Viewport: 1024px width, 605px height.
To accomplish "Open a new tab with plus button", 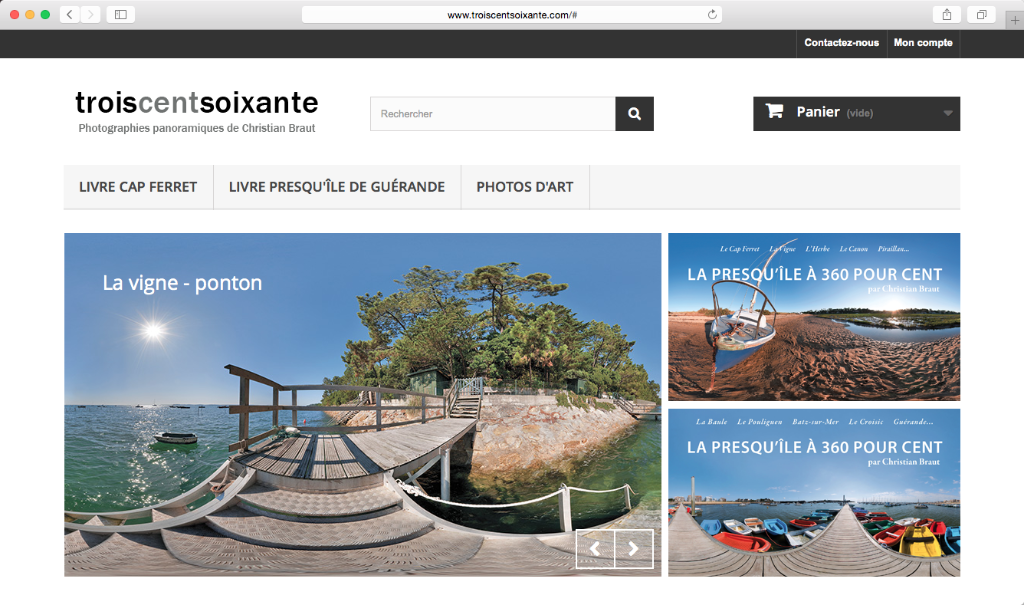I will [x=1015, y=20].
